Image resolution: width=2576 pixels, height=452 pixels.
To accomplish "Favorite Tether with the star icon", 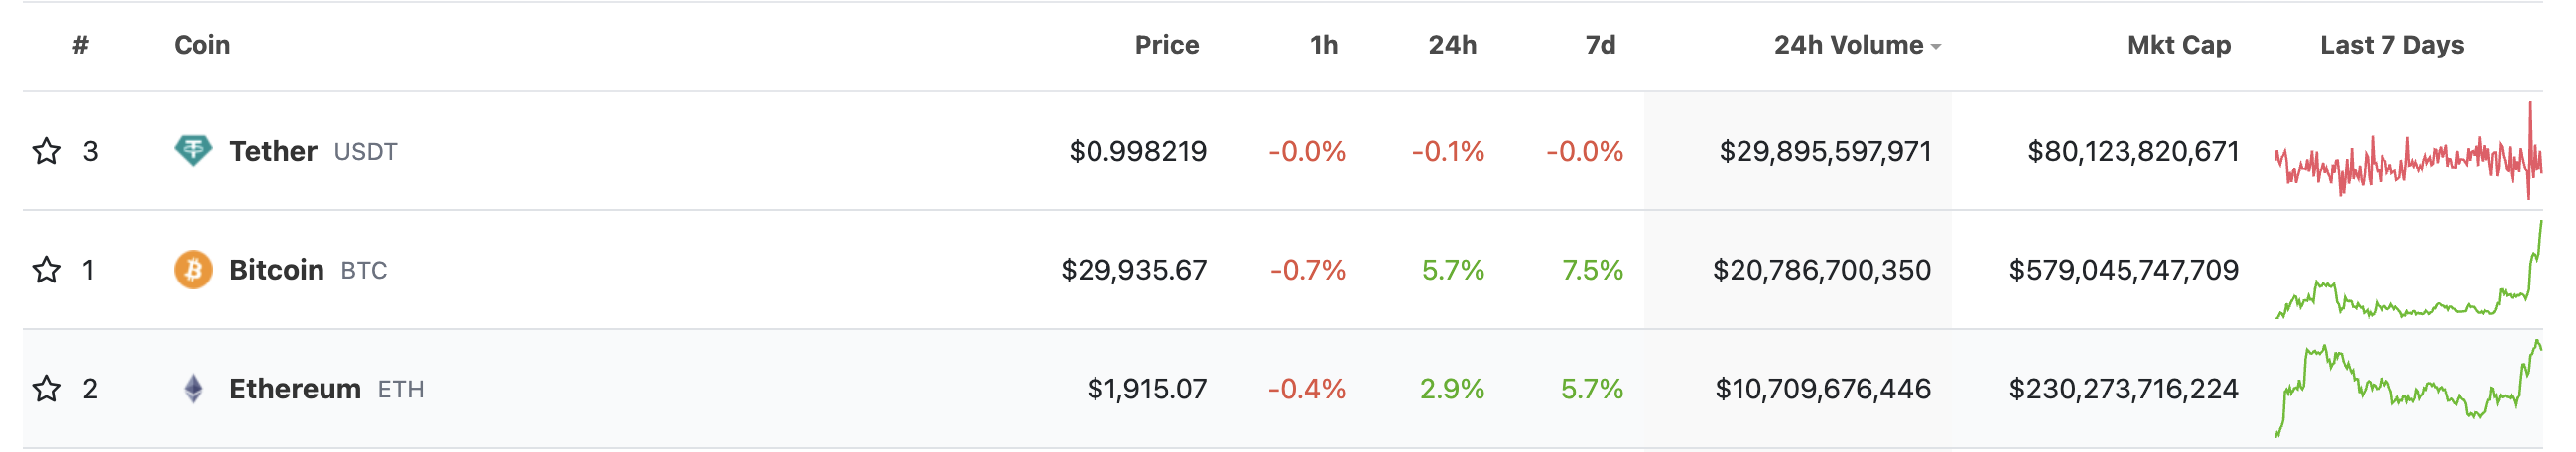I will click(x=46, y=151).
